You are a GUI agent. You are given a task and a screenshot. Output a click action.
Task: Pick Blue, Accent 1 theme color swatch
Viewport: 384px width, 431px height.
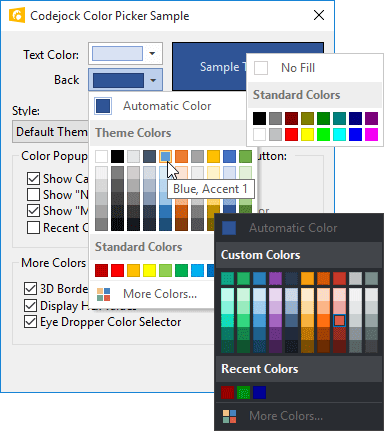tap(166, 156)
